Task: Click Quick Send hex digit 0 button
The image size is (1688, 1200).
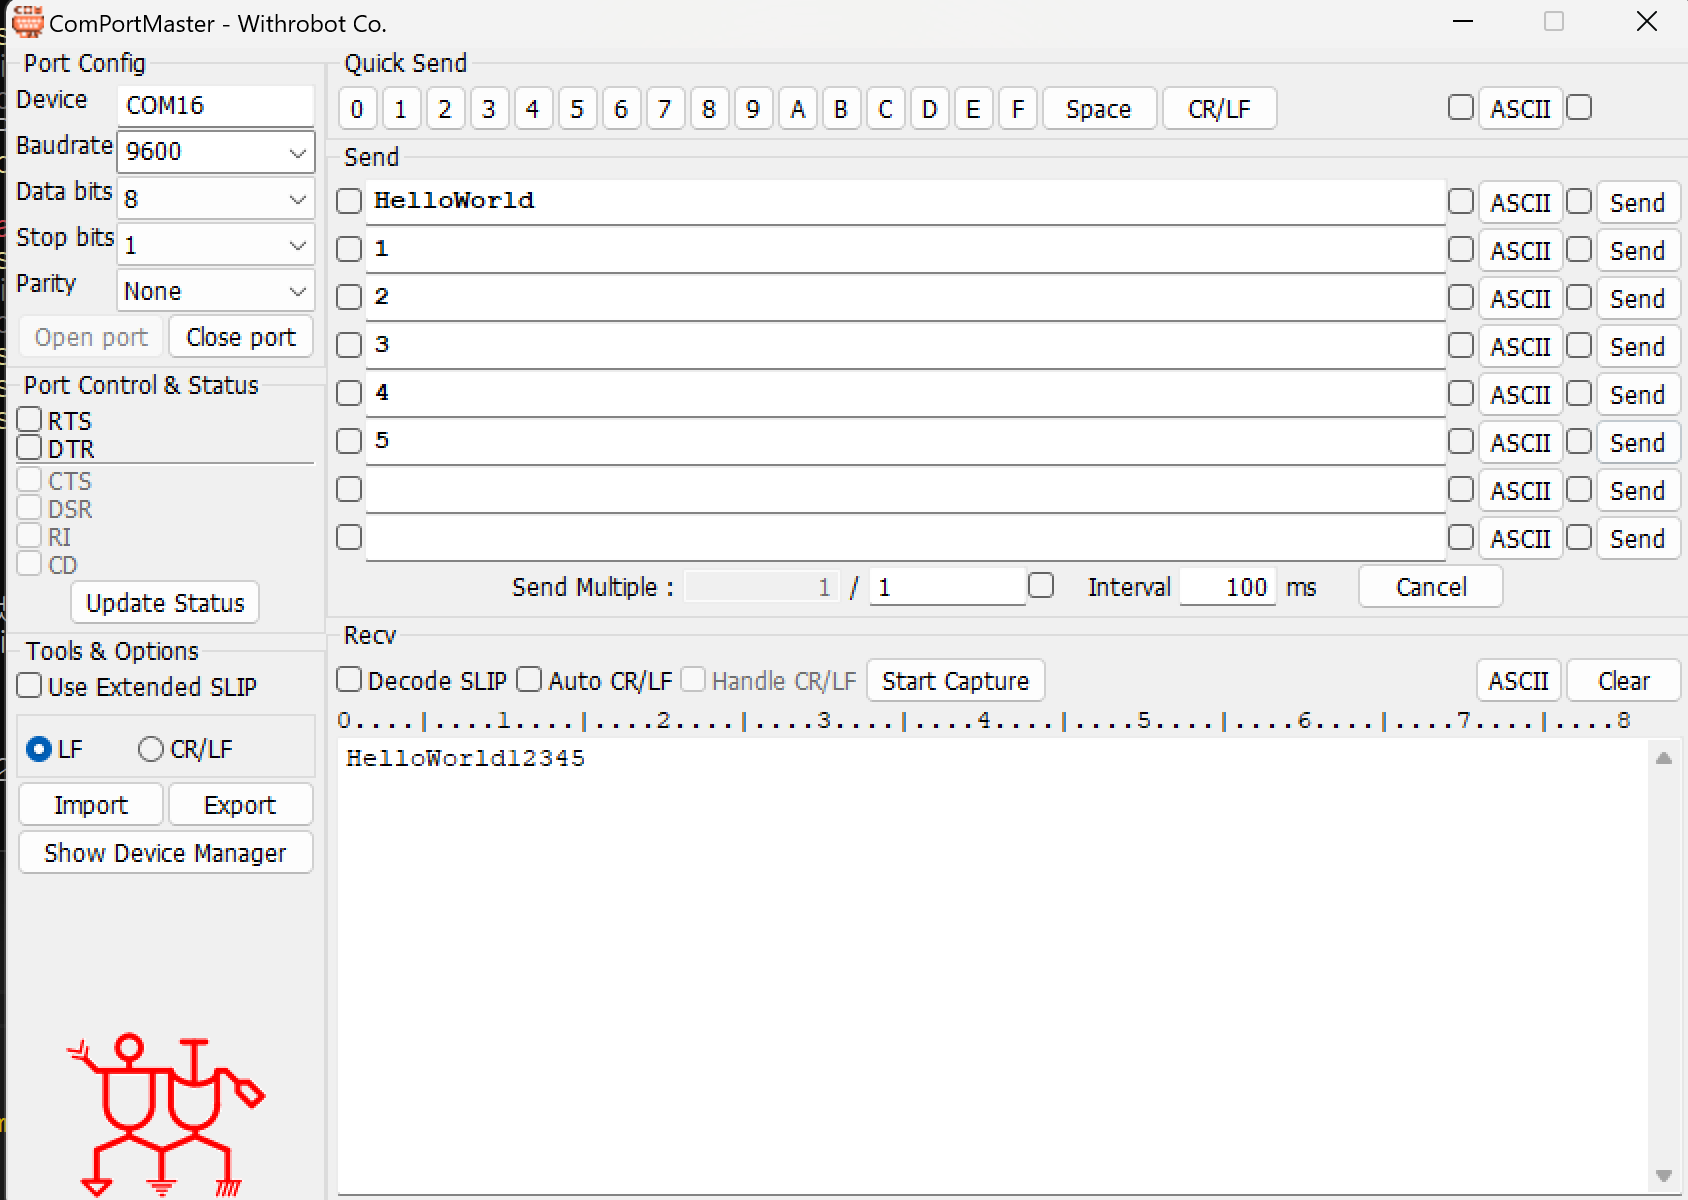Action: tap(357, 109)
